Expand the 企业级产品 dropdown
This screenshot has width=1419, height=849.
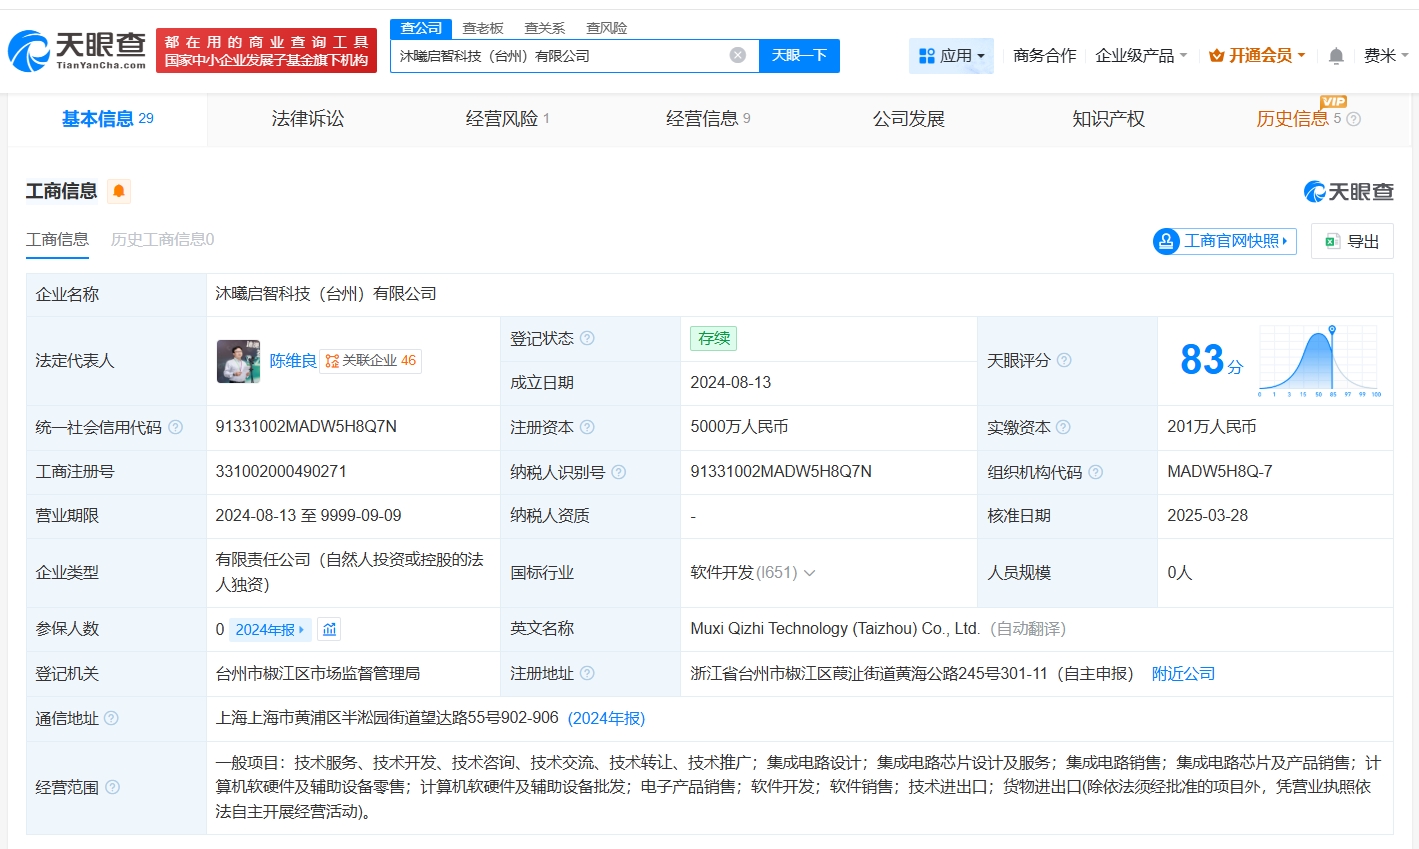coord(1141,56)
